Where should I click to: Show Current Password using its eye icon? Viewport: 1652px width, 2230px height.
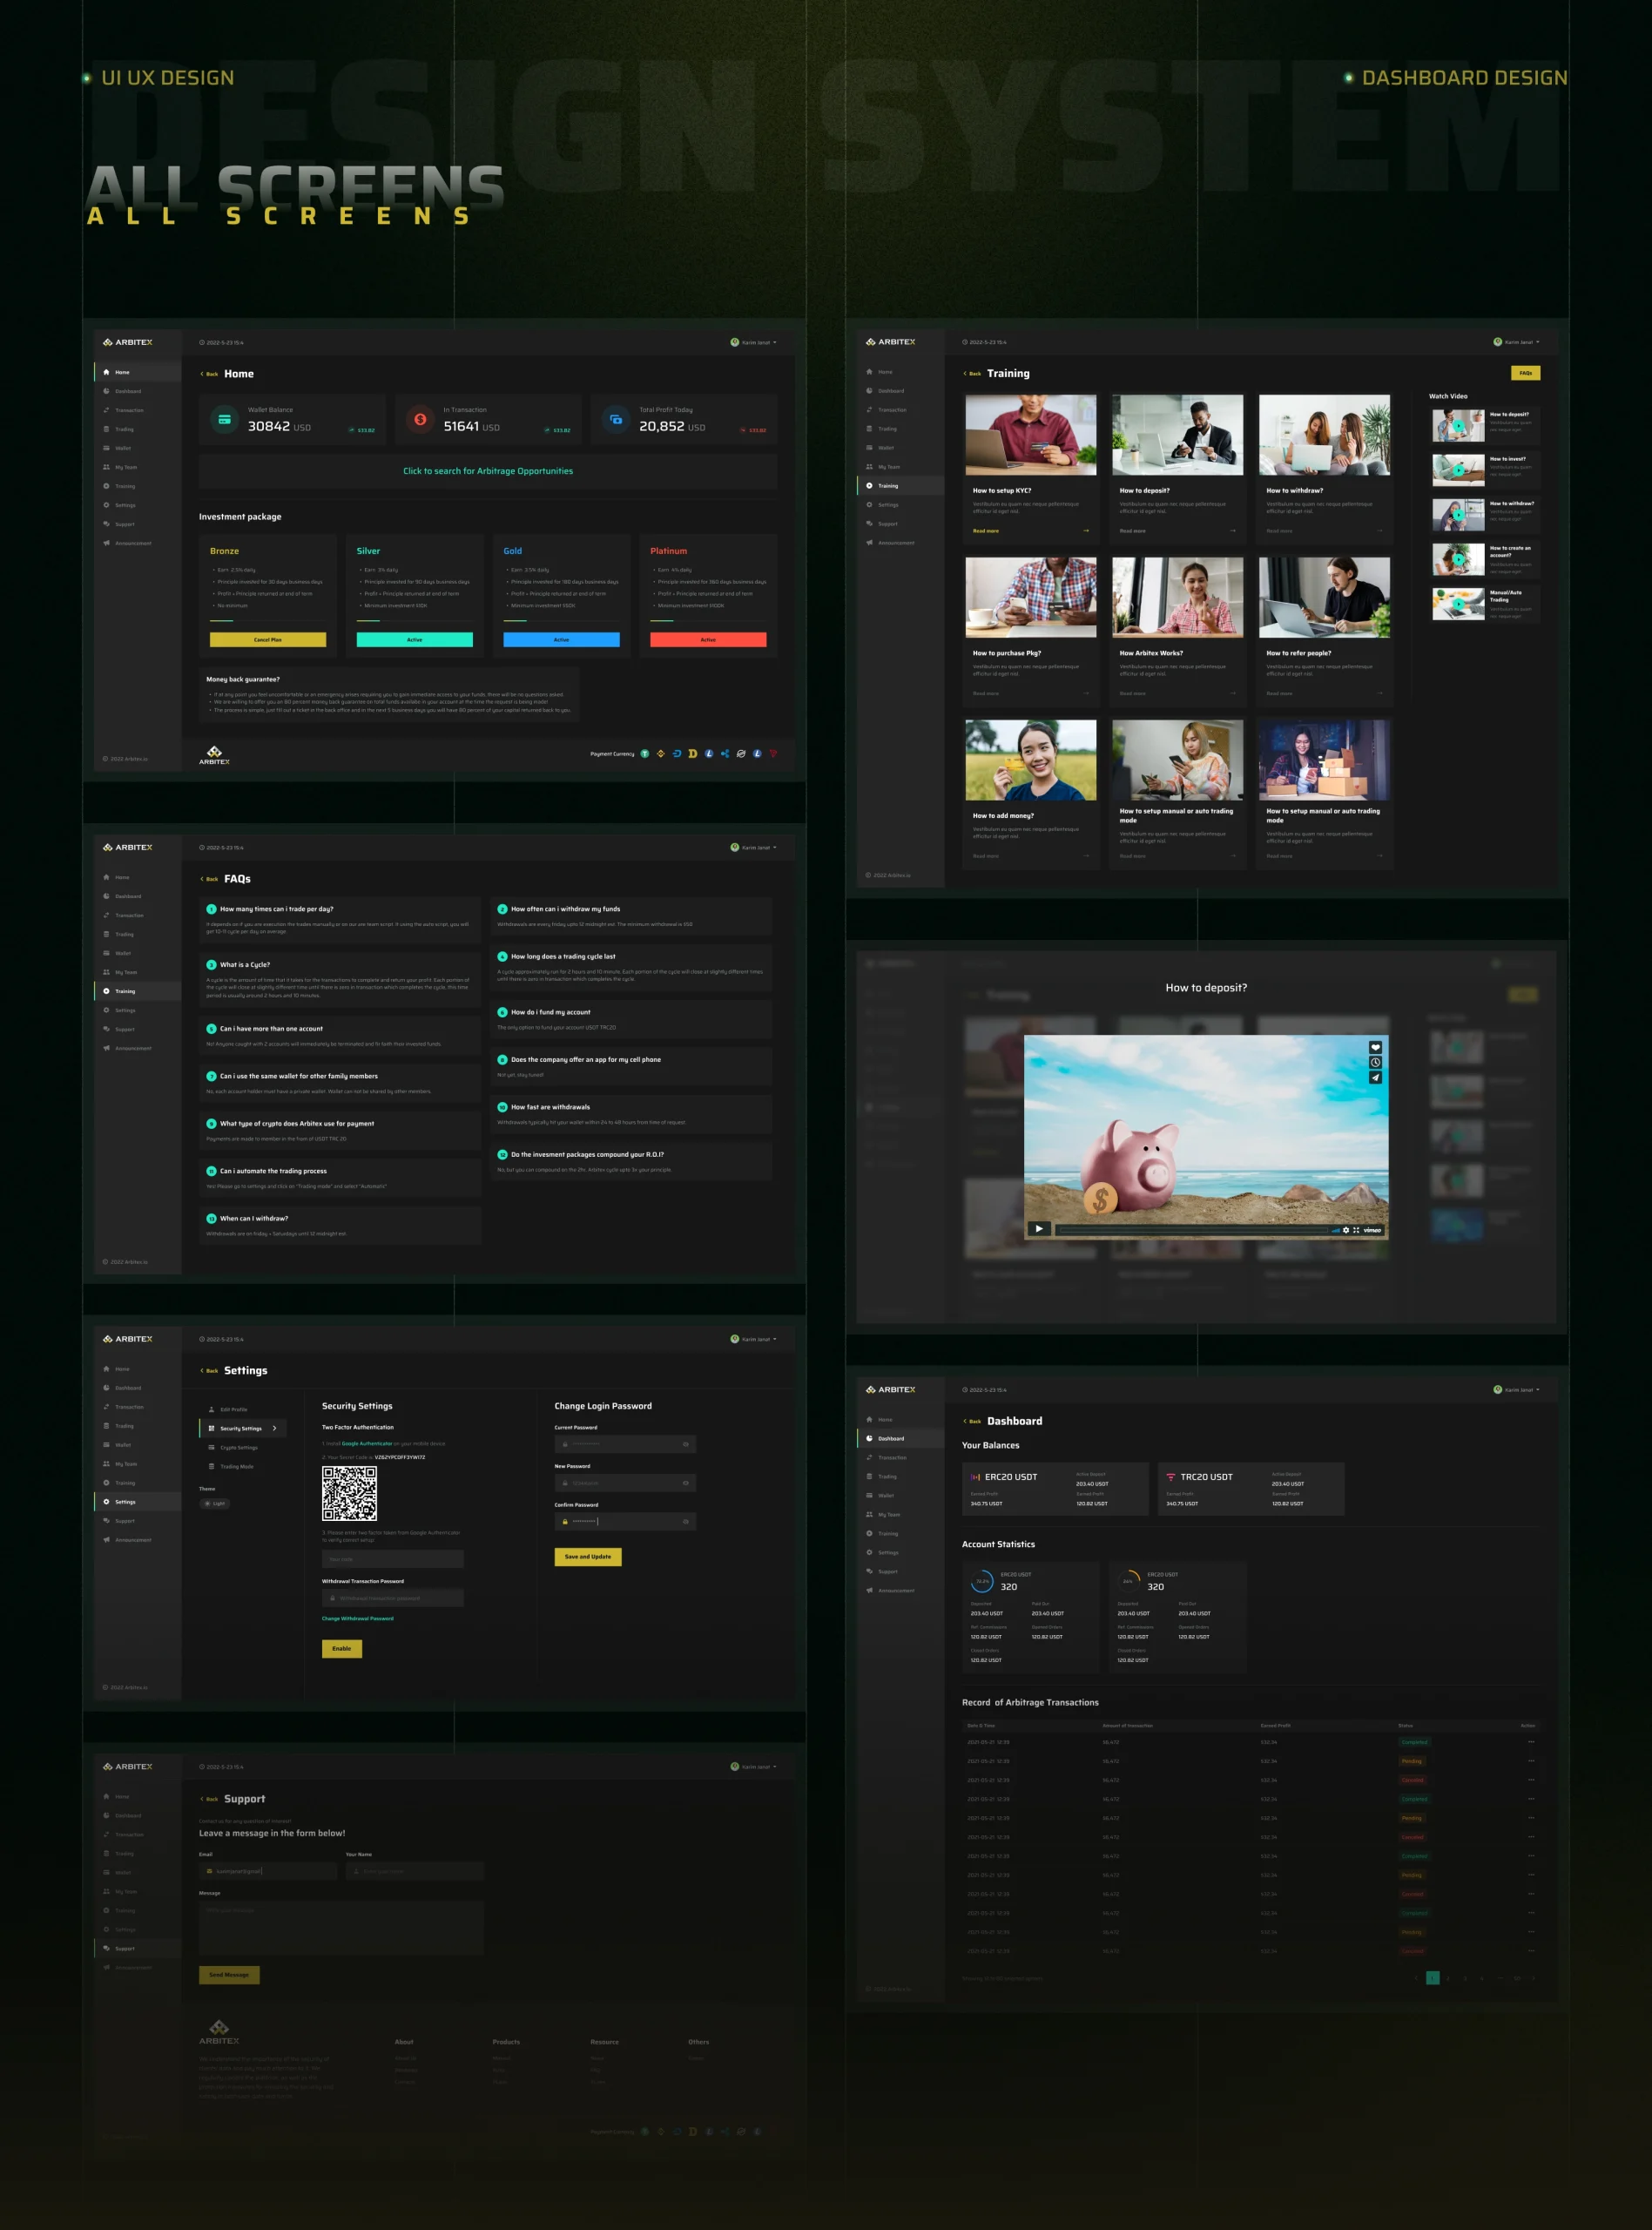(x=686, y=1444)
